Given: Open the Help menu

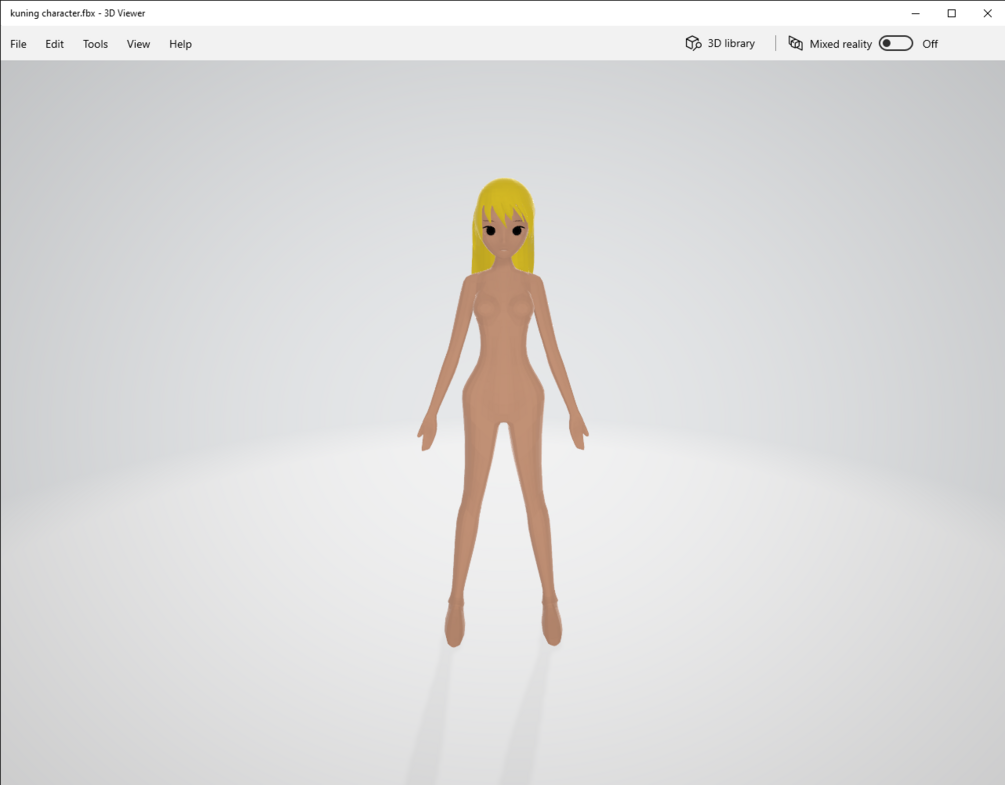Looking at the screenshot, I should pyautogui.click(x=180, y=44).
